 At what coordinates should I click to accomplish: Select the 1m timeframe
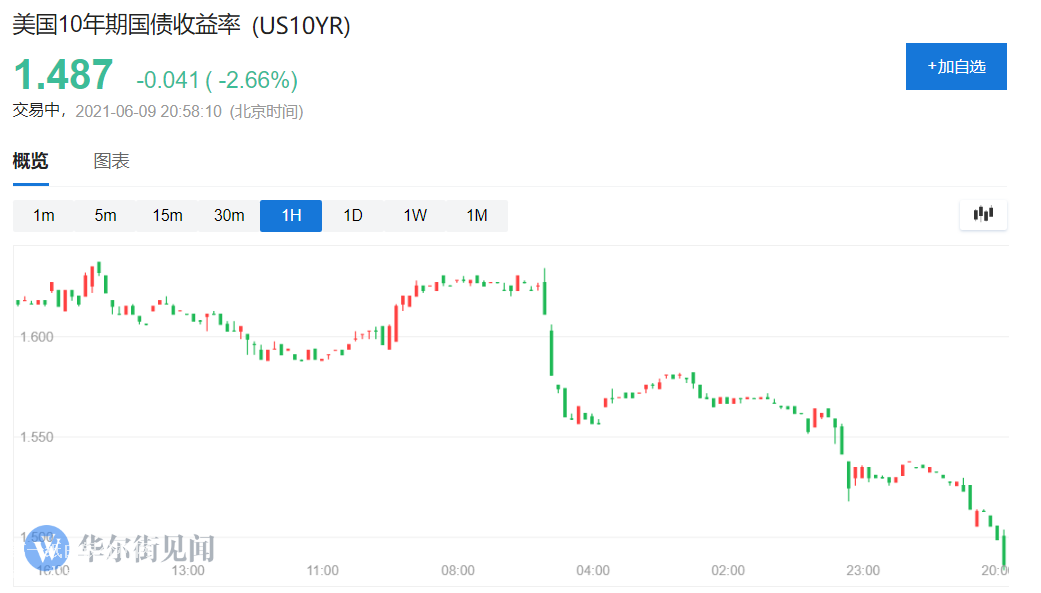point(43,216)
